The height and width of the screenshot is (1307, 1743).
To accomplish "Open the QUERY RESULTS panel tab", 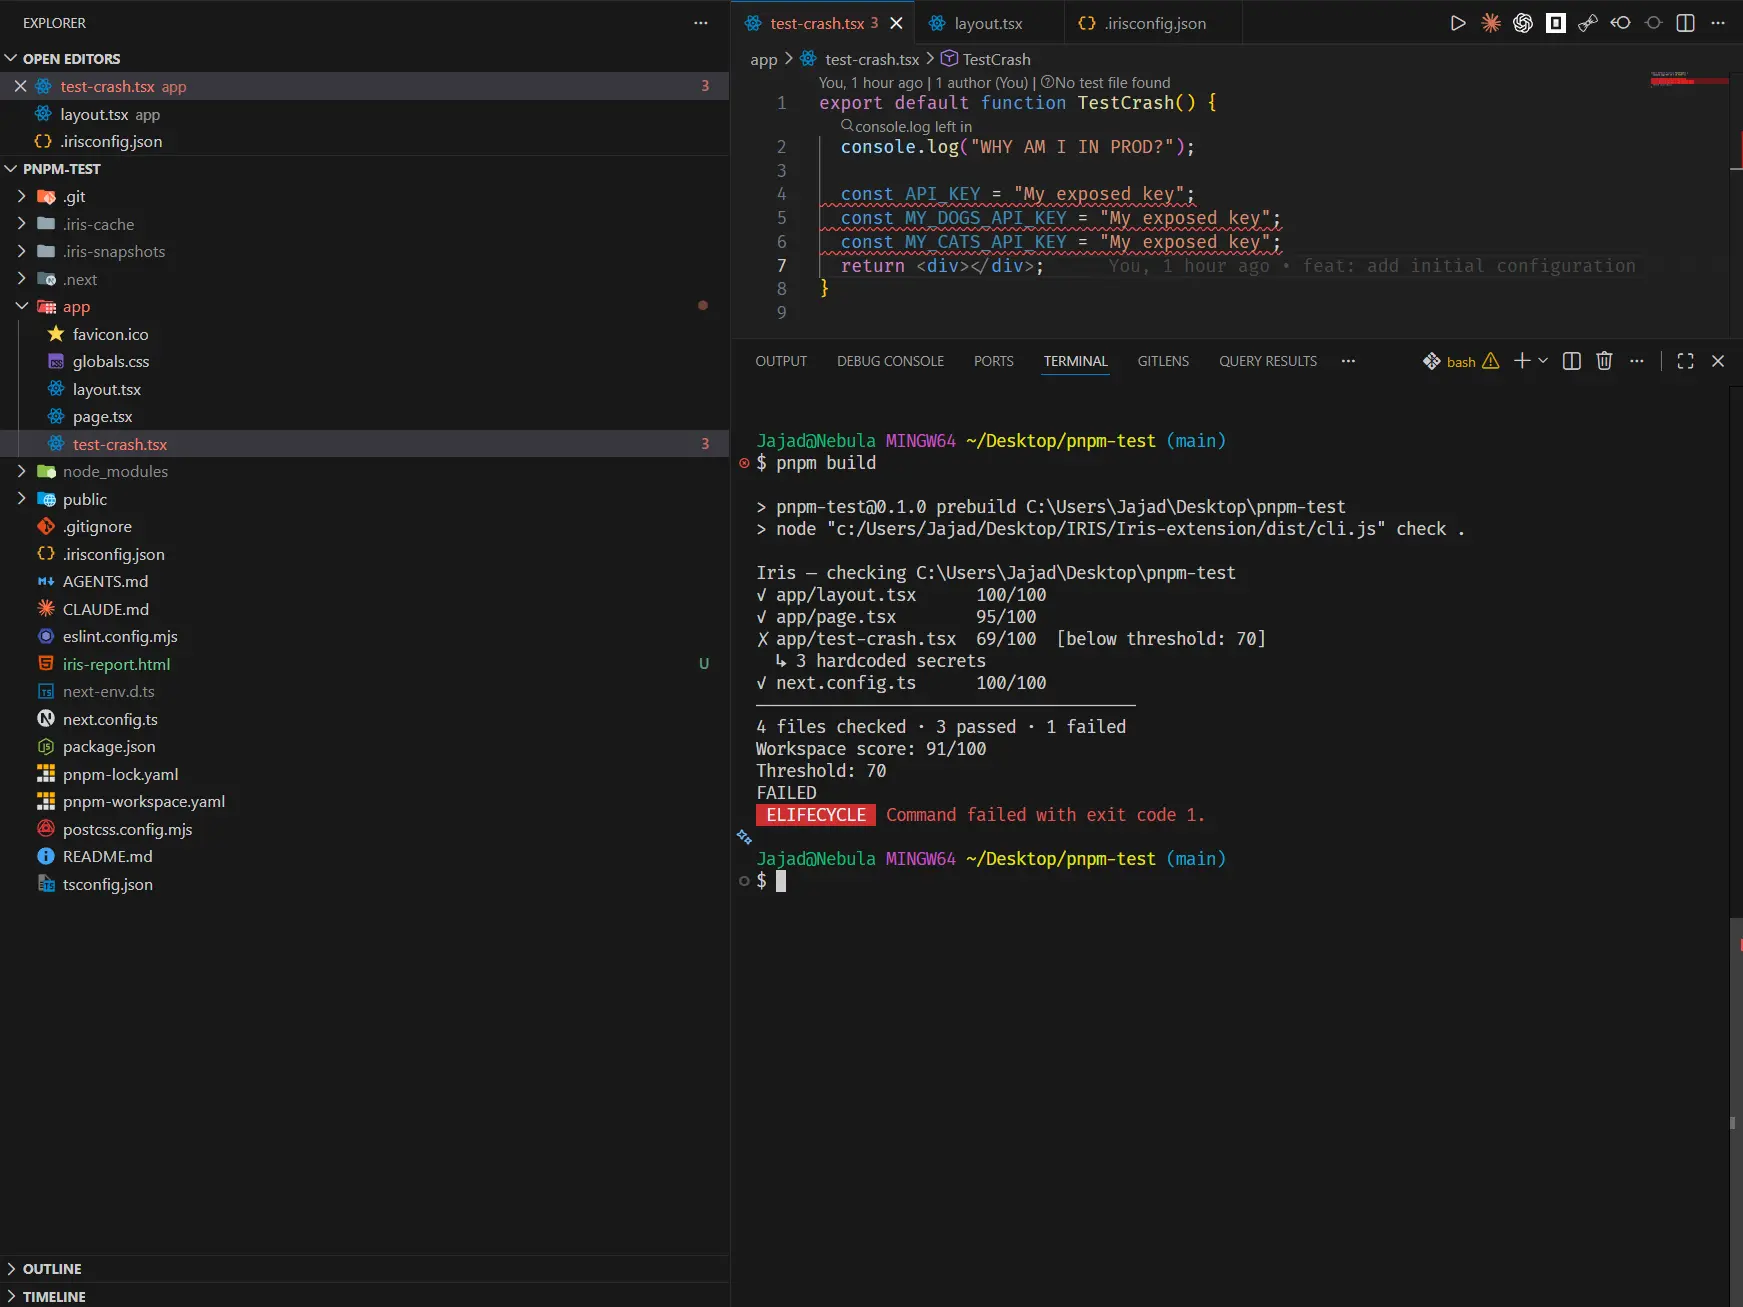I will click(x=1268, y=361).
